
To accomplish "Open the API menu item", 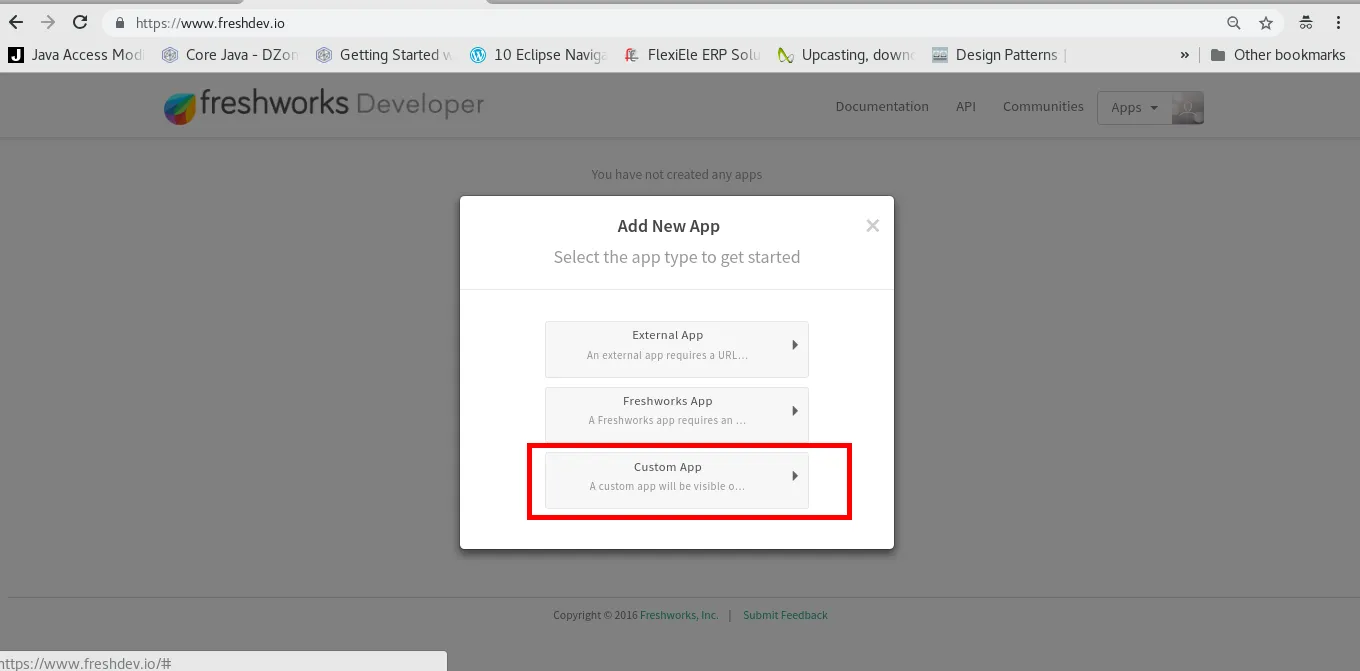I will tap(966, 107).
